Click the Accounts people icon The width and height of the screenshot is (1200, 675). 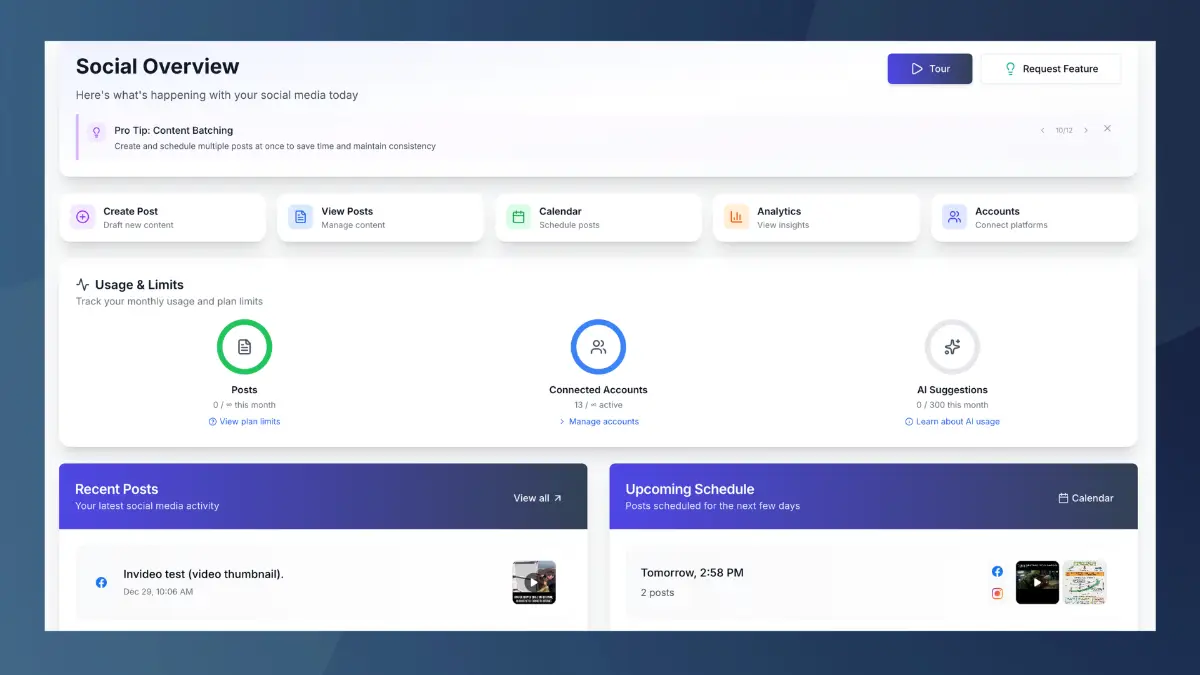point(954,217)
